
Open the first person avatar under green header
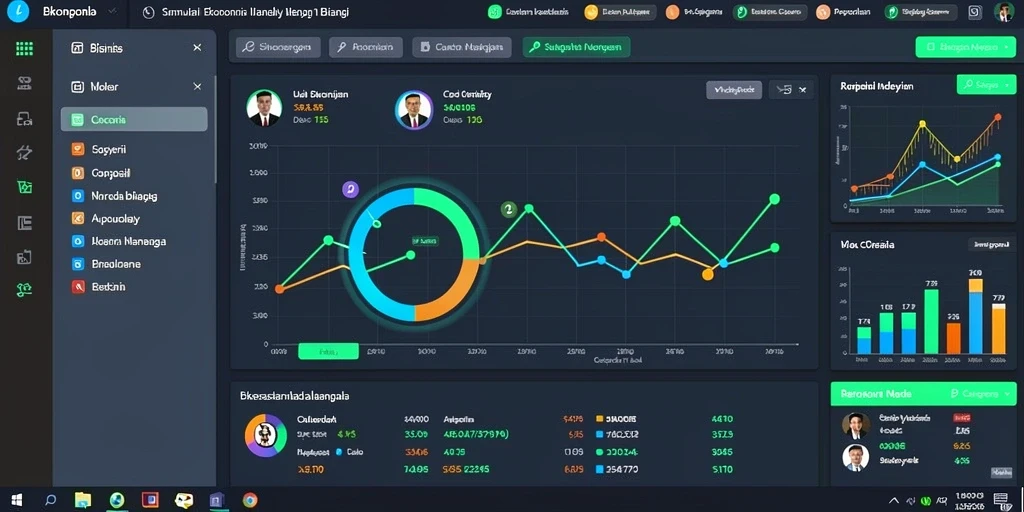856,426
